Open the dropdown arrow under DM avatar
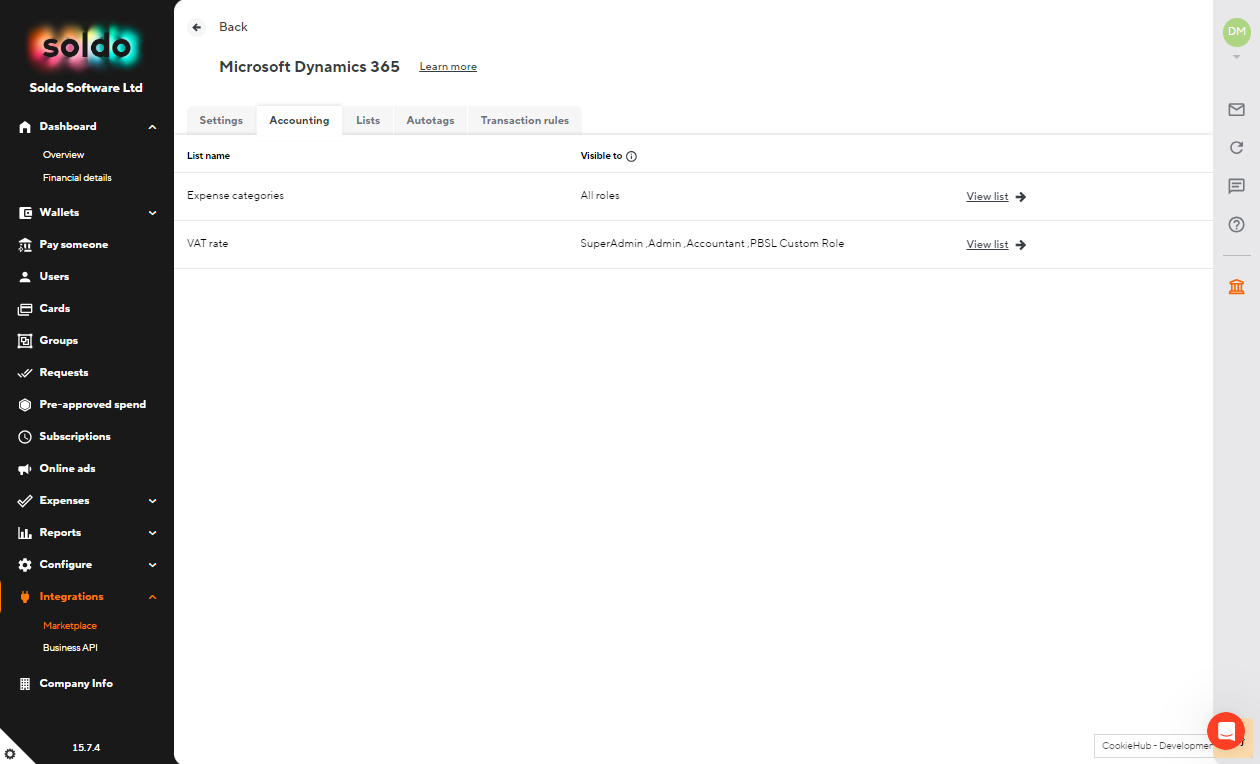 (x=1237, y=57)
